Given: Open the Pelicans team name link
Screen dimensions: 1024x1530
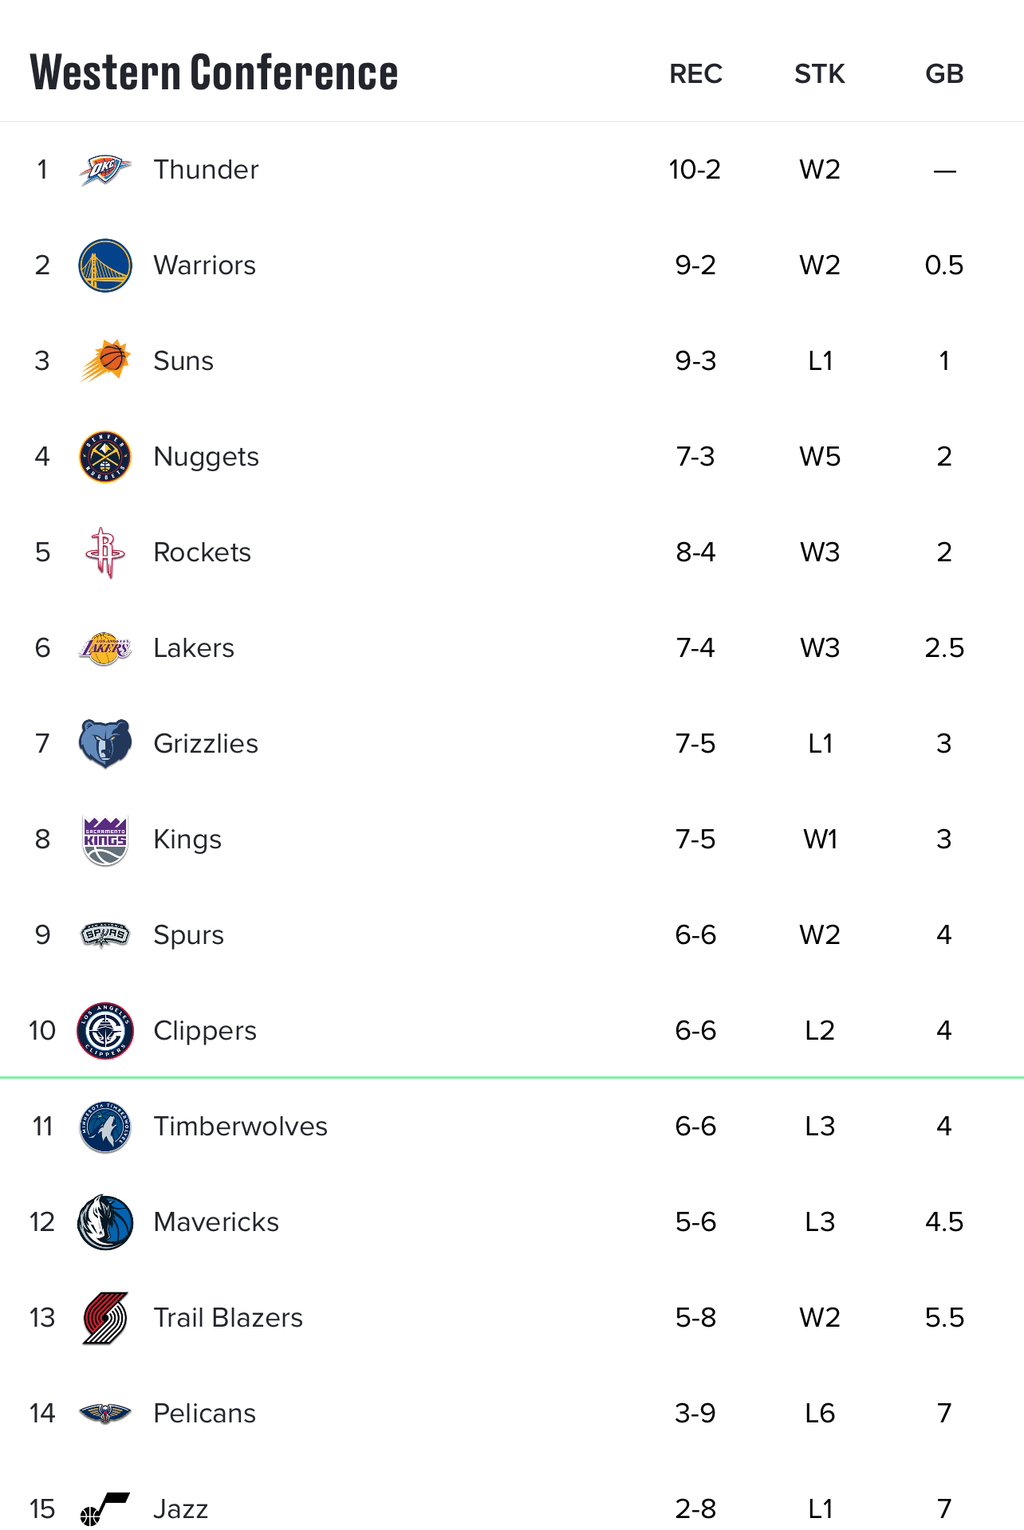Looking at the screenshot, I should pos(204,1413).
